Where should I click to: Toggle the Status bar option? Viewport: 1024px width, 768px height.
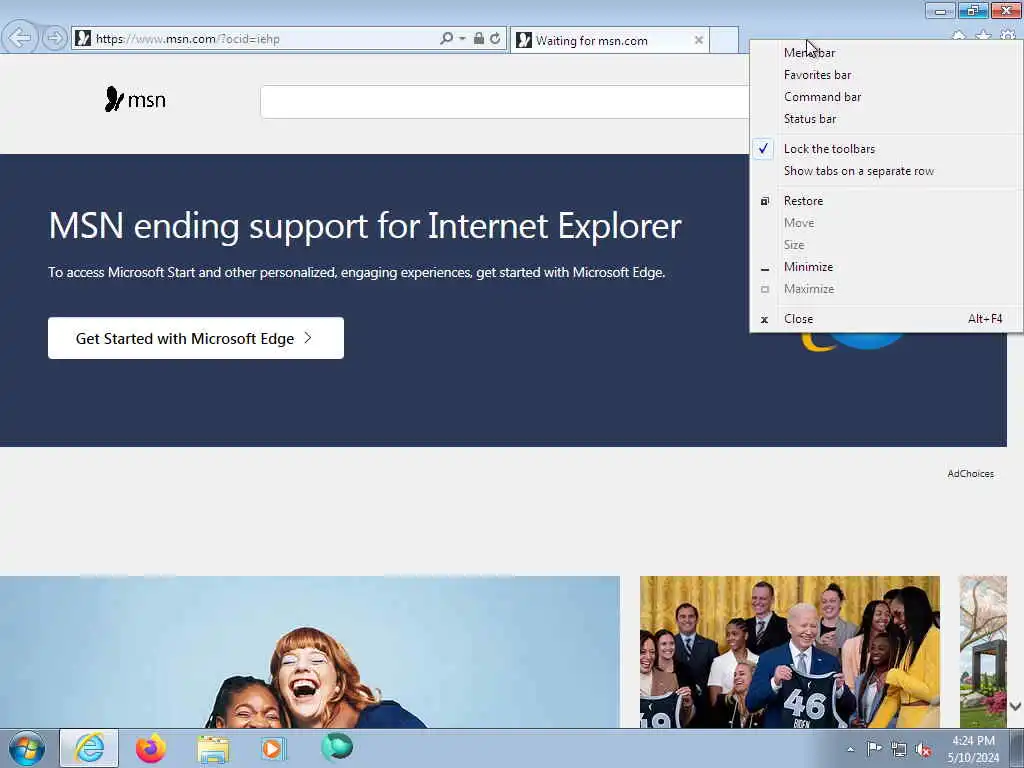point(886,119)
